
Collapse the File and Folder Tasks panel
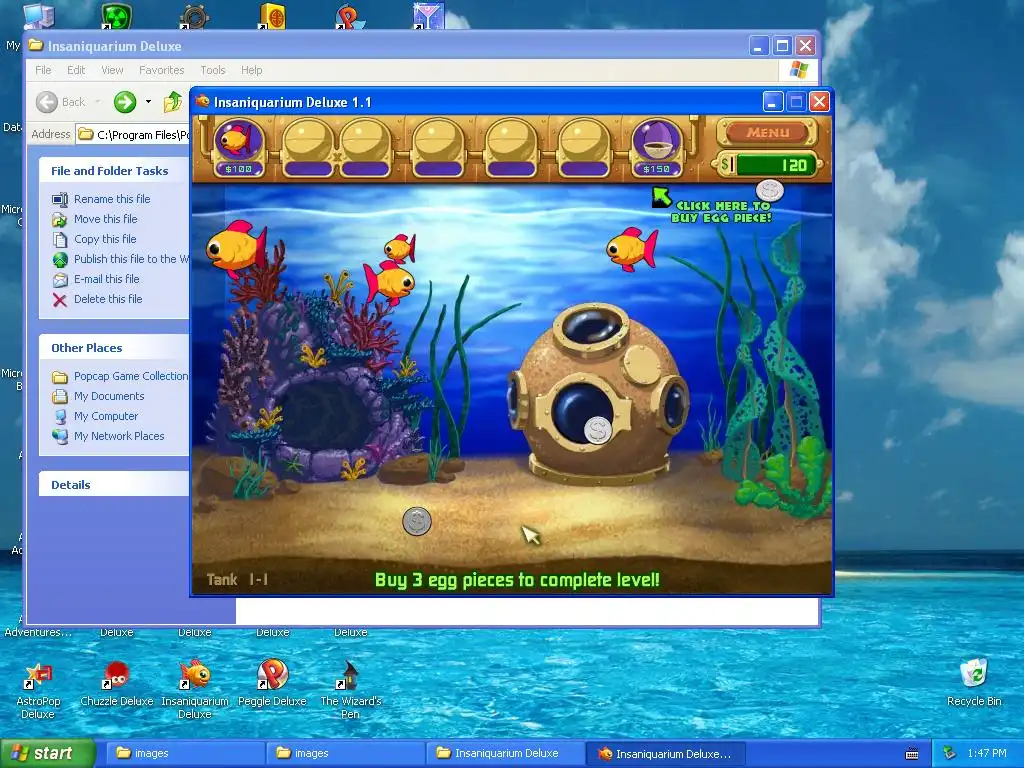click(x=114, y=170)
